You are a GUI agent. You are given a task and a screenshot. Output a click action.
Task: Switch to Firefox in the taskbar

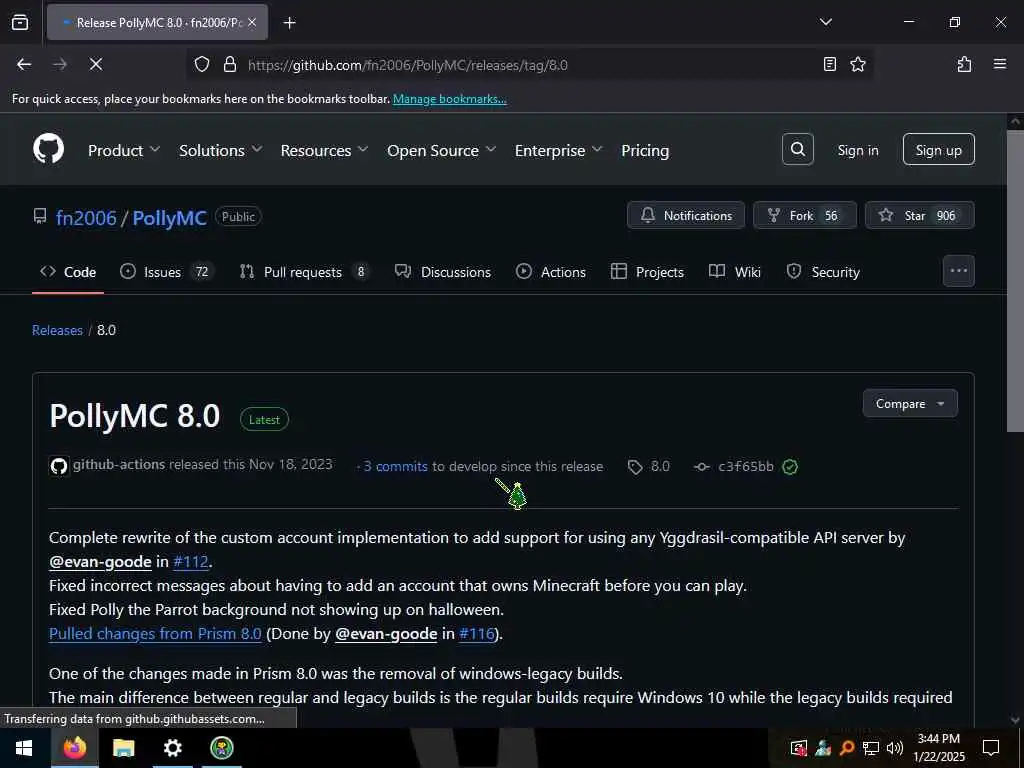click(x=74, y=748)
